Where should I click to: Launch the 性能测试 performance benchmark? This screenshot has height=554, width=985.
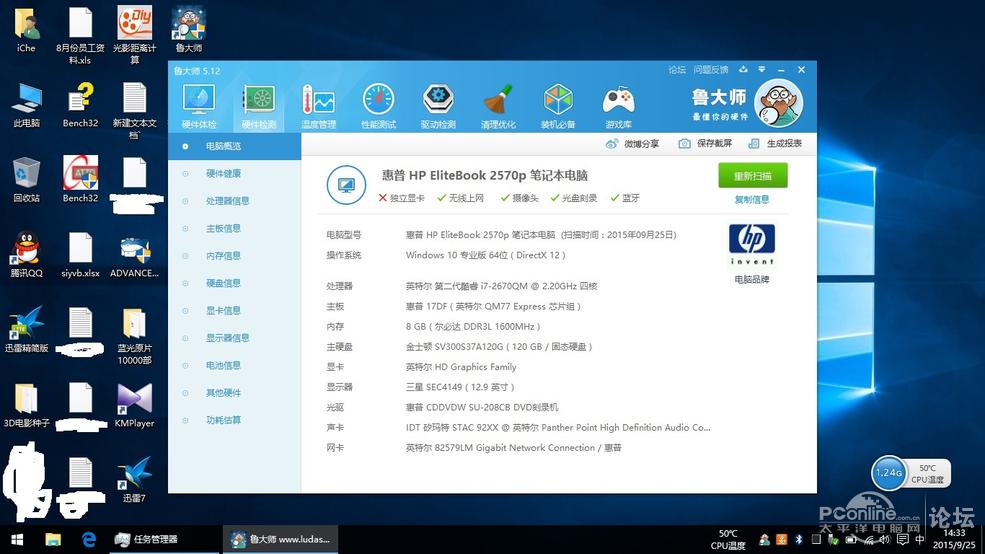click(x=378, y=107)
